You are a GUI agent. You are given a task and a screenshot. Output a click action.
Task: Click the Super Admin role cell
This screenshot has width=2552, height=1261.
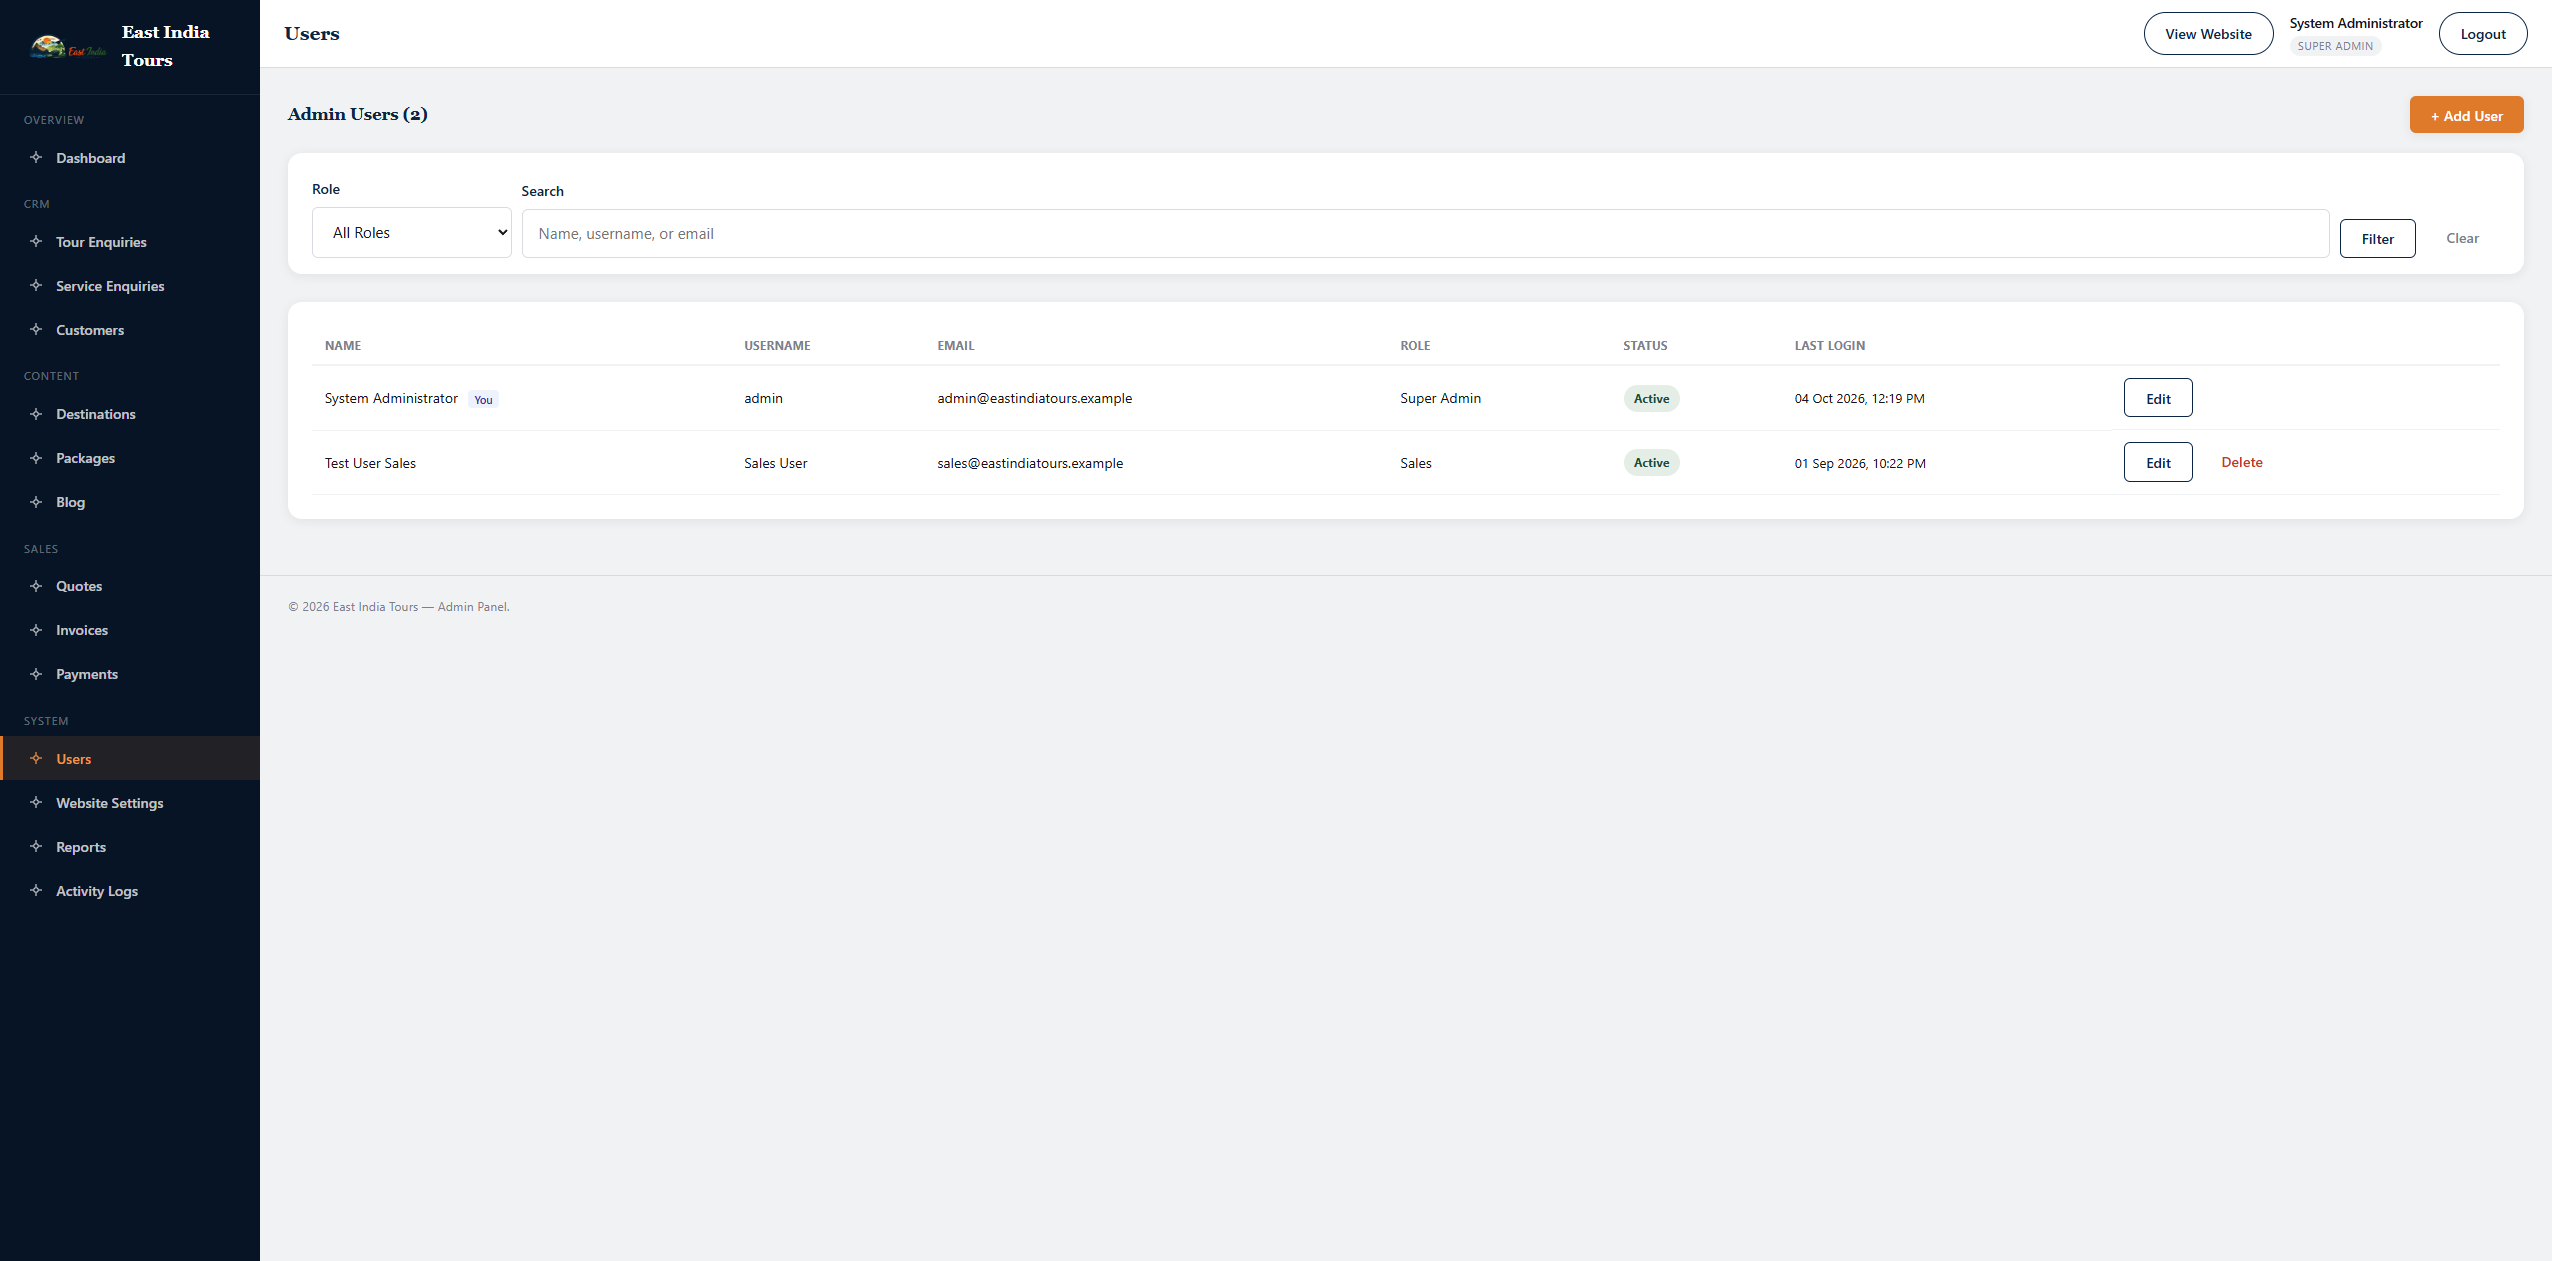click(1440, 398)
